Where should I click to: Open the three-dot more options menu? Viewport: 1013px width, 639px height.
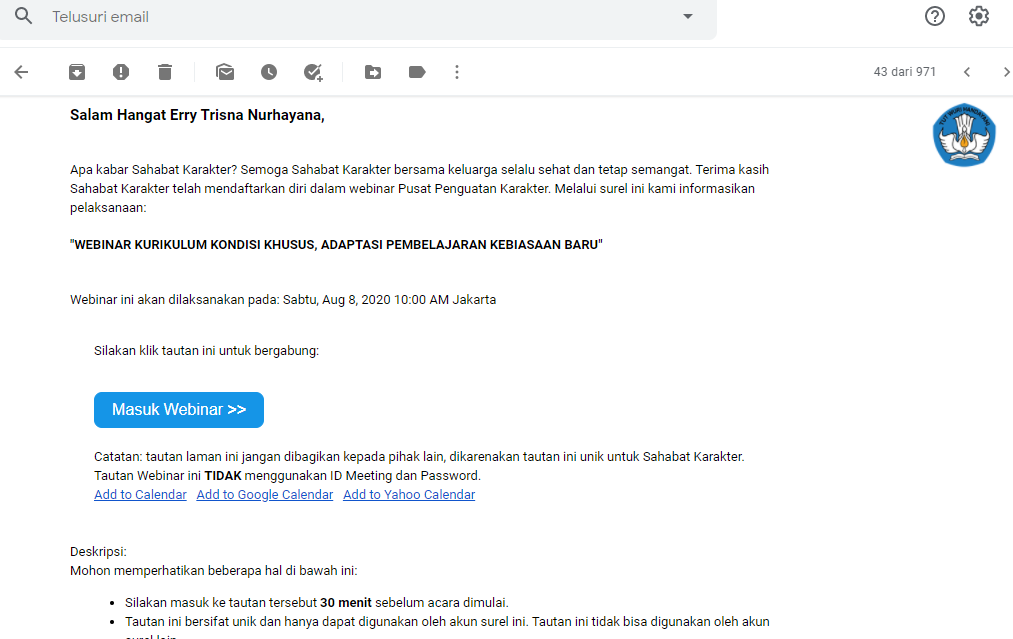coord(457,72)
